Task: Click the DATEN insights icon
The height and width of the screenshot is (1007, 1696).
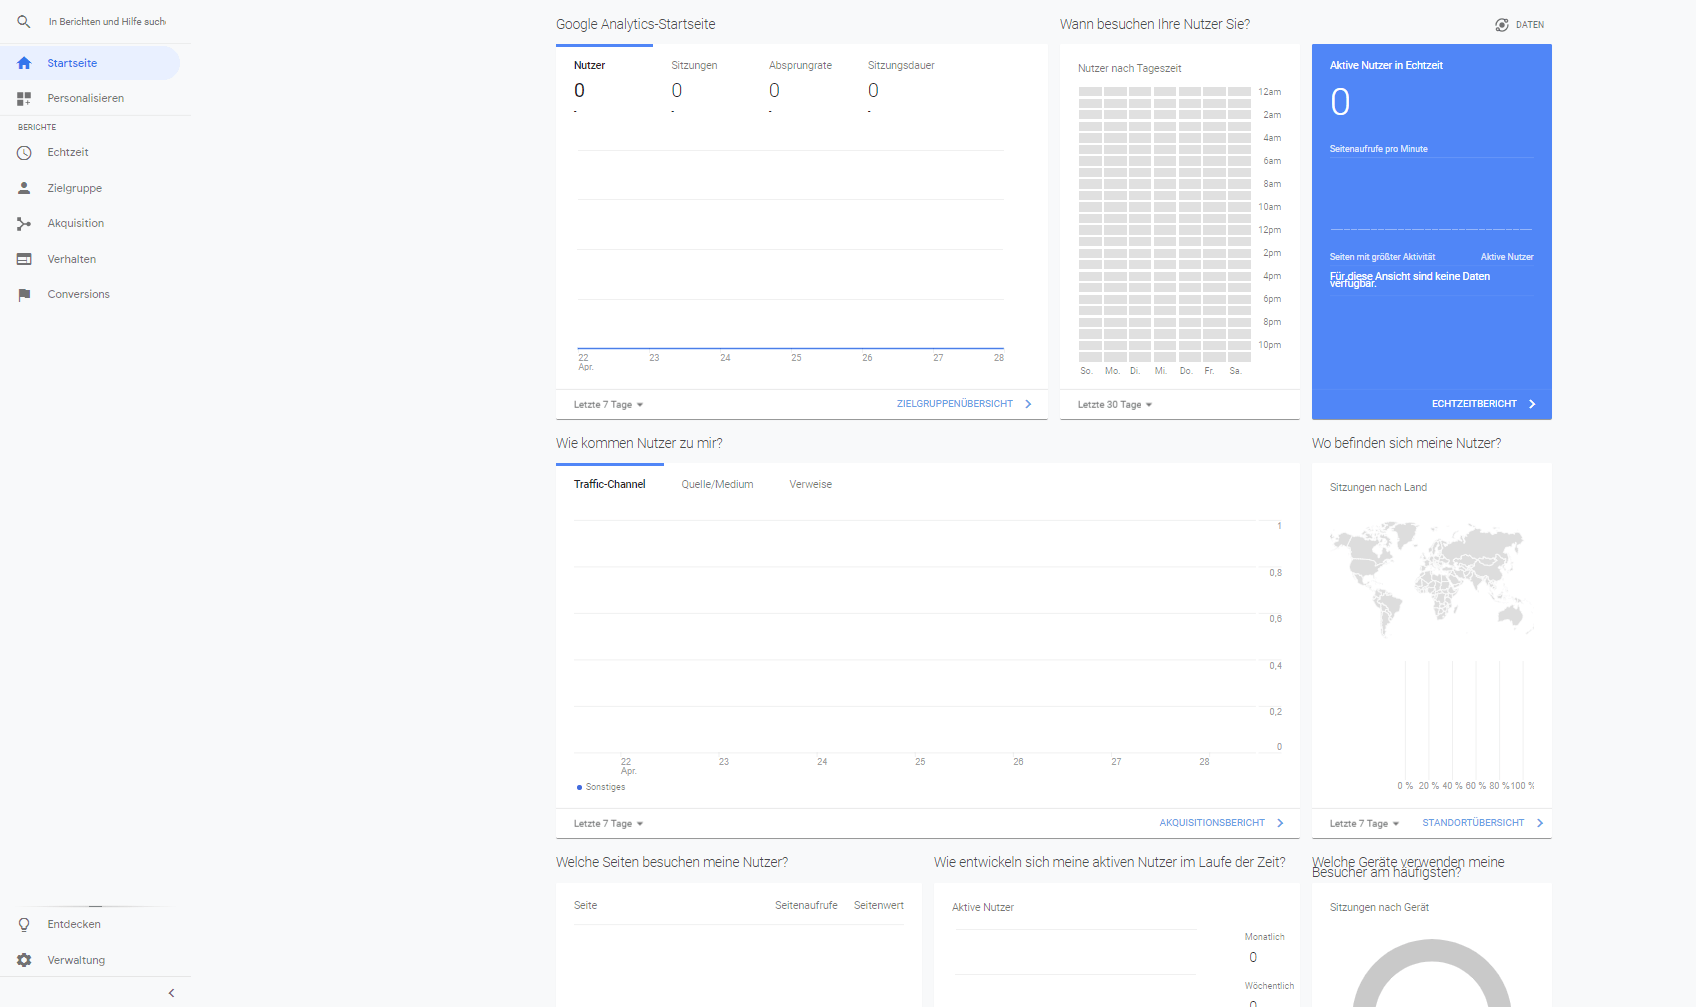Action: pos(1502,25)
